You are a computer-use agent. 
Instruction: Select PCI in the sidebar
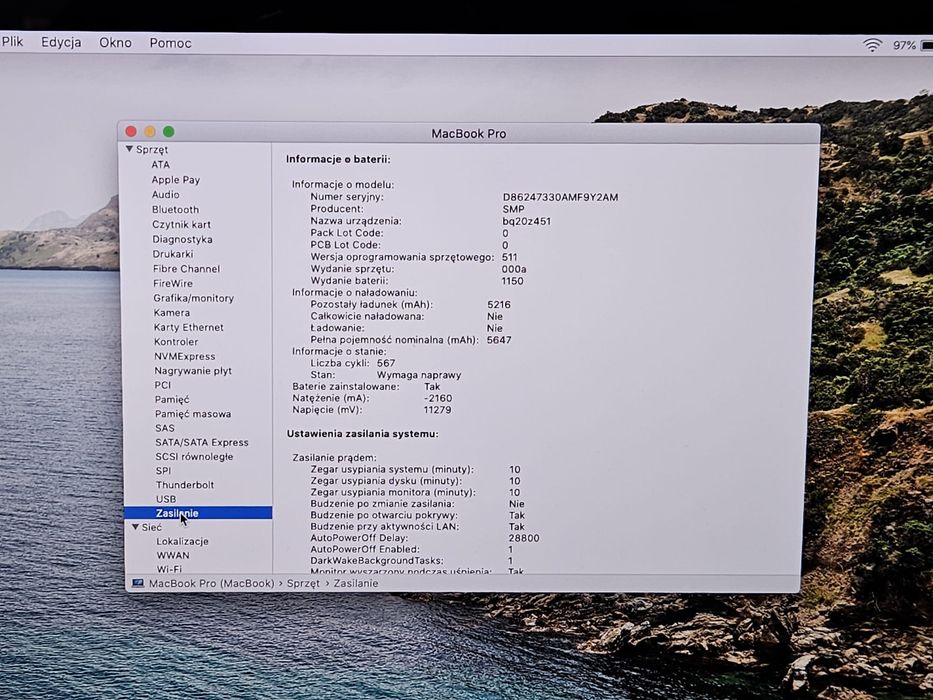(x=162, y=385)
